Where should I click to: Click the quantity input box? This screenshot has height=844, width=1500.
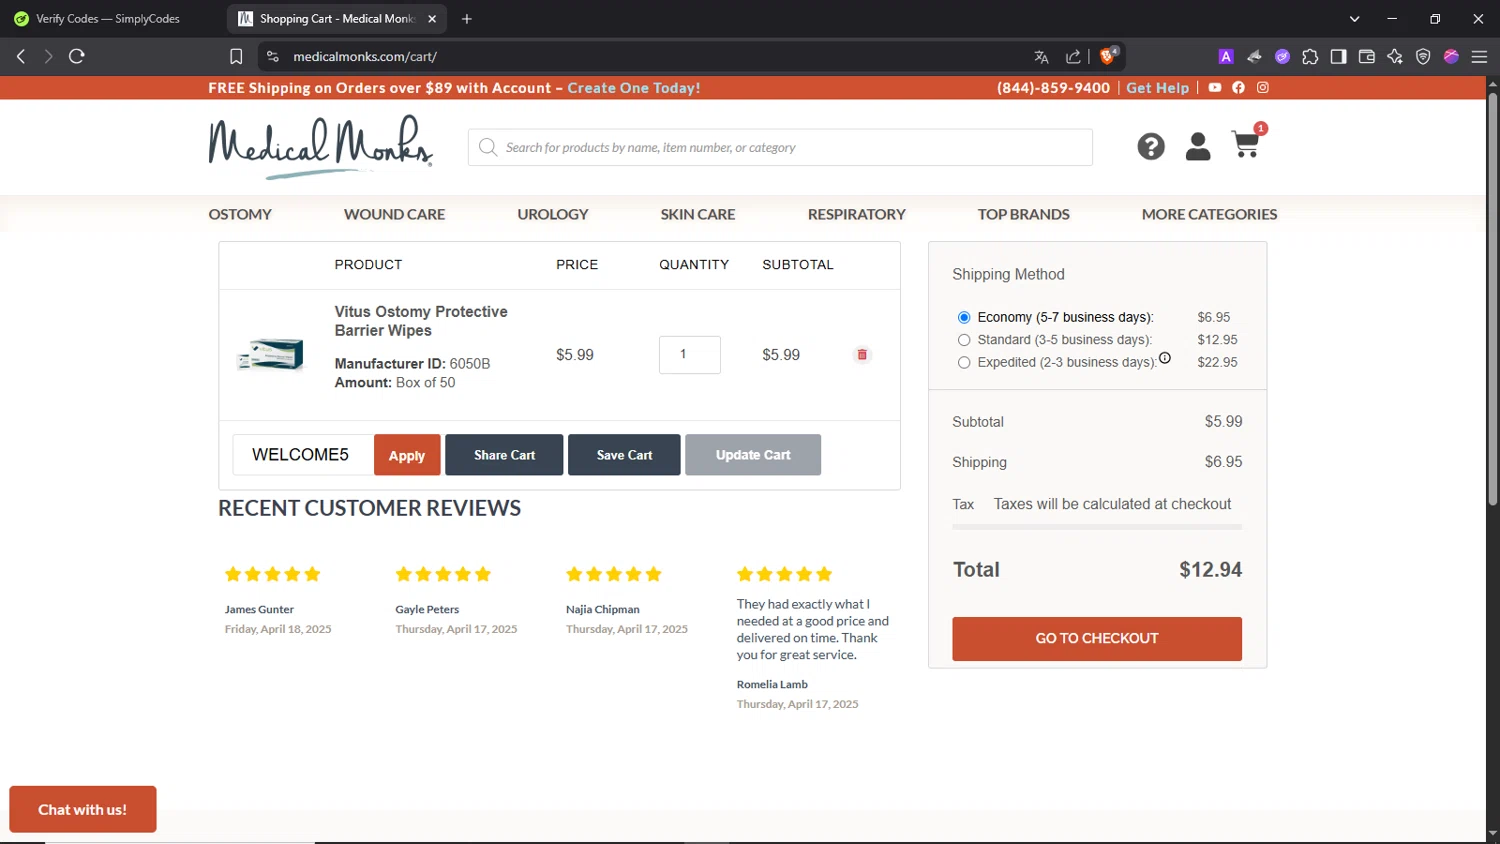690,355
